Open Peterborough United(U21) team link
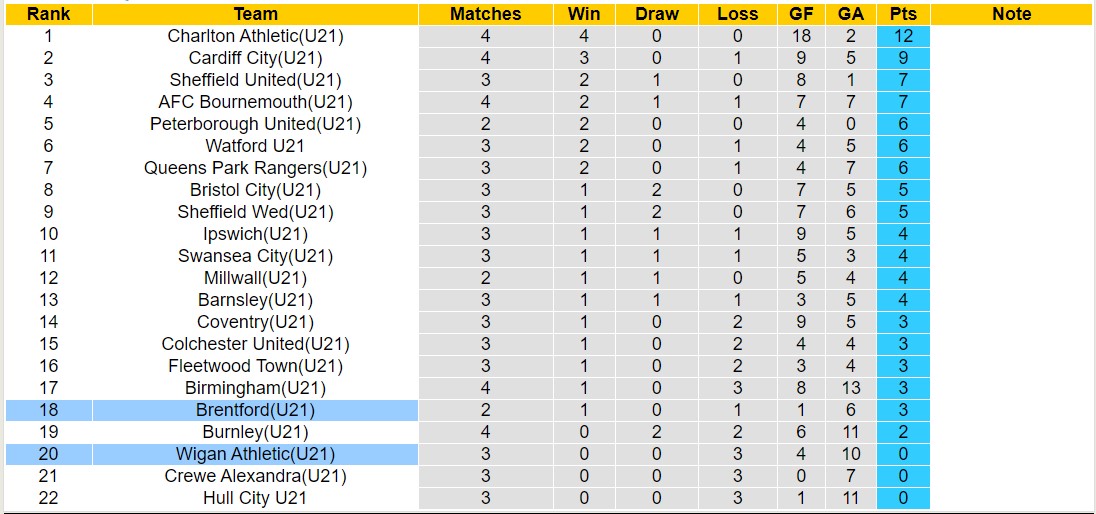The height and width of the screenshot is (514, 1096). (255, 124)
